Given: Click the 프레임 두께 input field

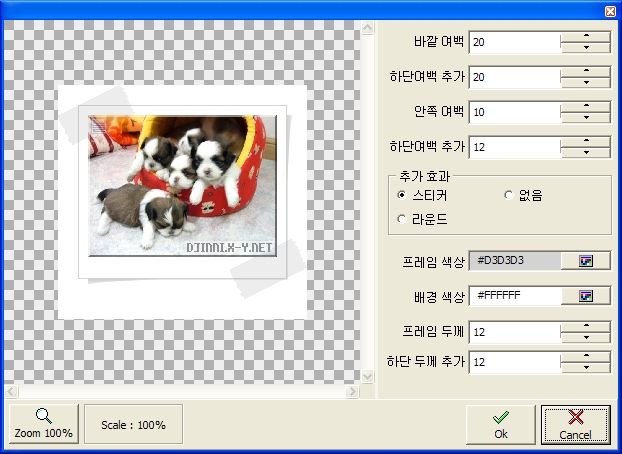Looking at the screenshot, I should (x=515, y=332).
